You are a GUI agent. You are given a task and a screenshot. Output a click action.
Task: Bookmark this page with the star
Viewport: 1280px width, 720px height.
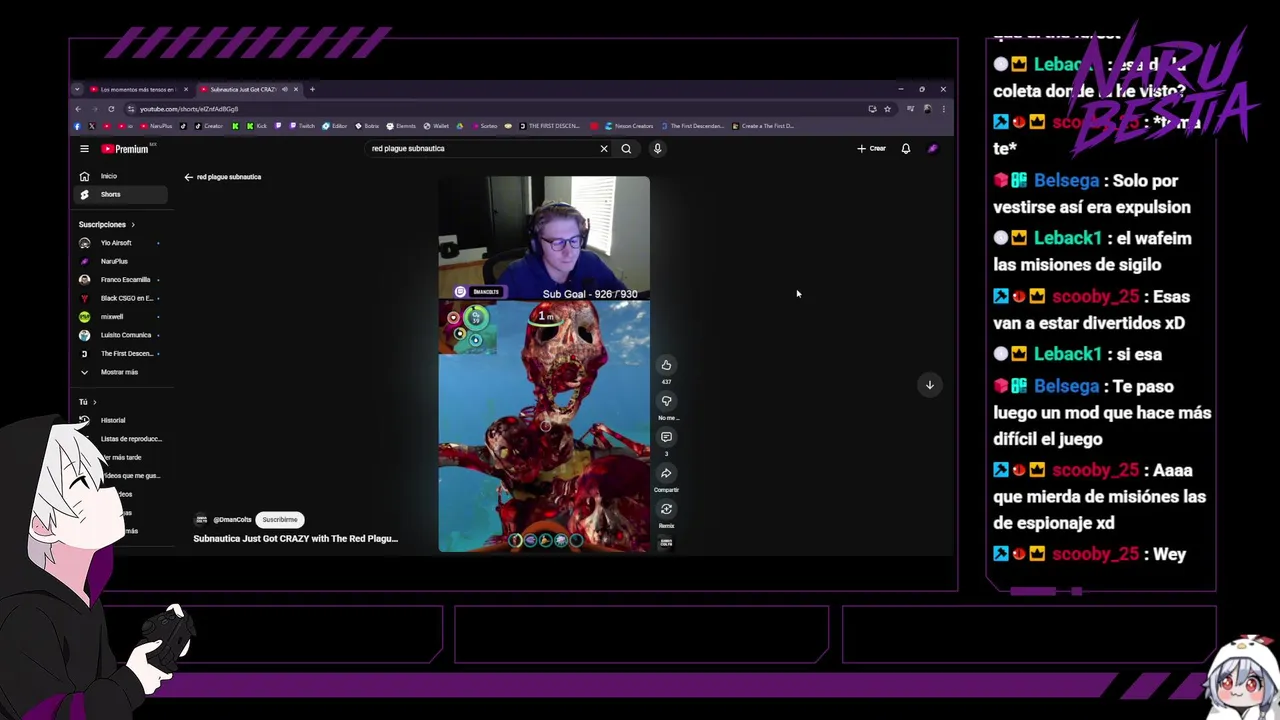[x=887, y=109]
